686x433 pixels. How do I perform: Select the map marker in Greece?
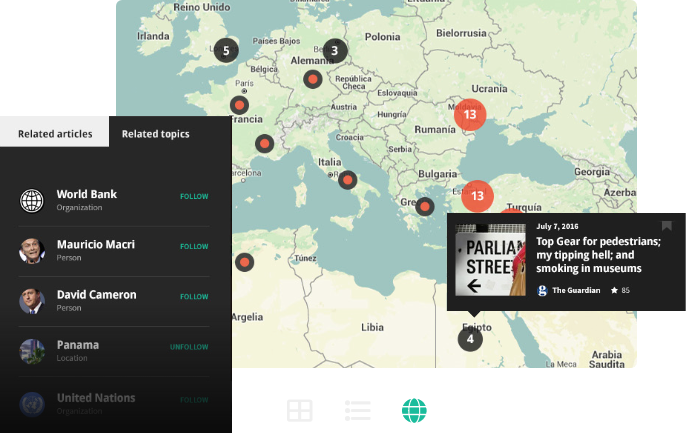click(424, 206)
